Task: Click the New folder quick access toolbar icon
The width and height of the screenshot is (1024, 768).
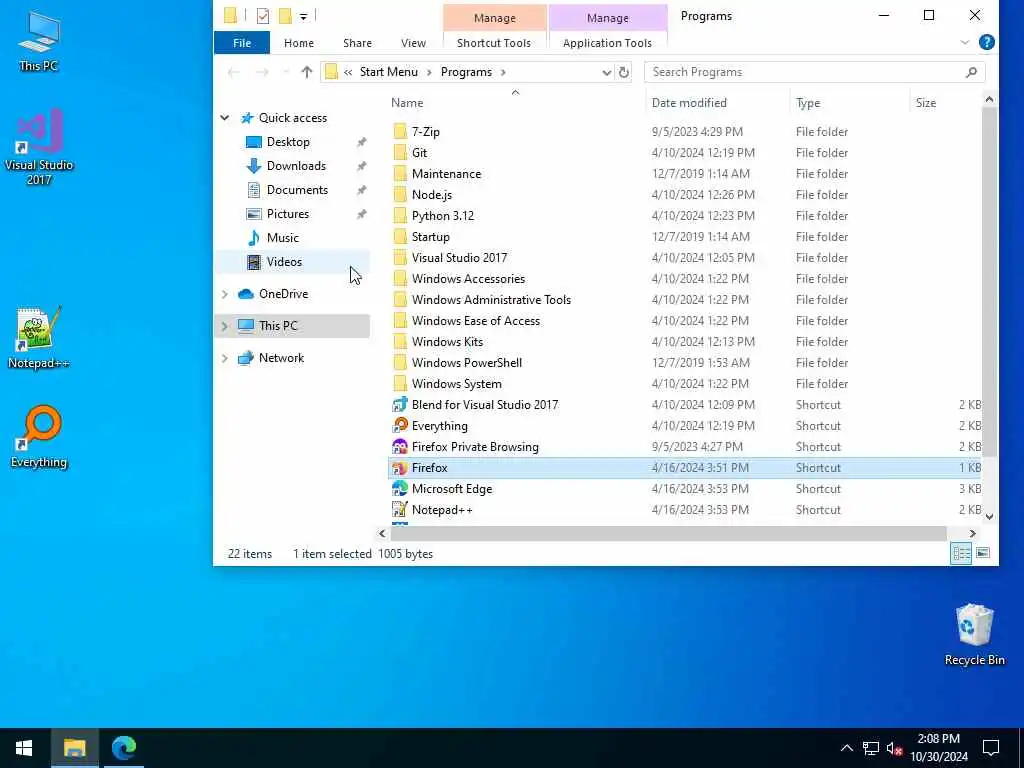Action: click(285, 16)
